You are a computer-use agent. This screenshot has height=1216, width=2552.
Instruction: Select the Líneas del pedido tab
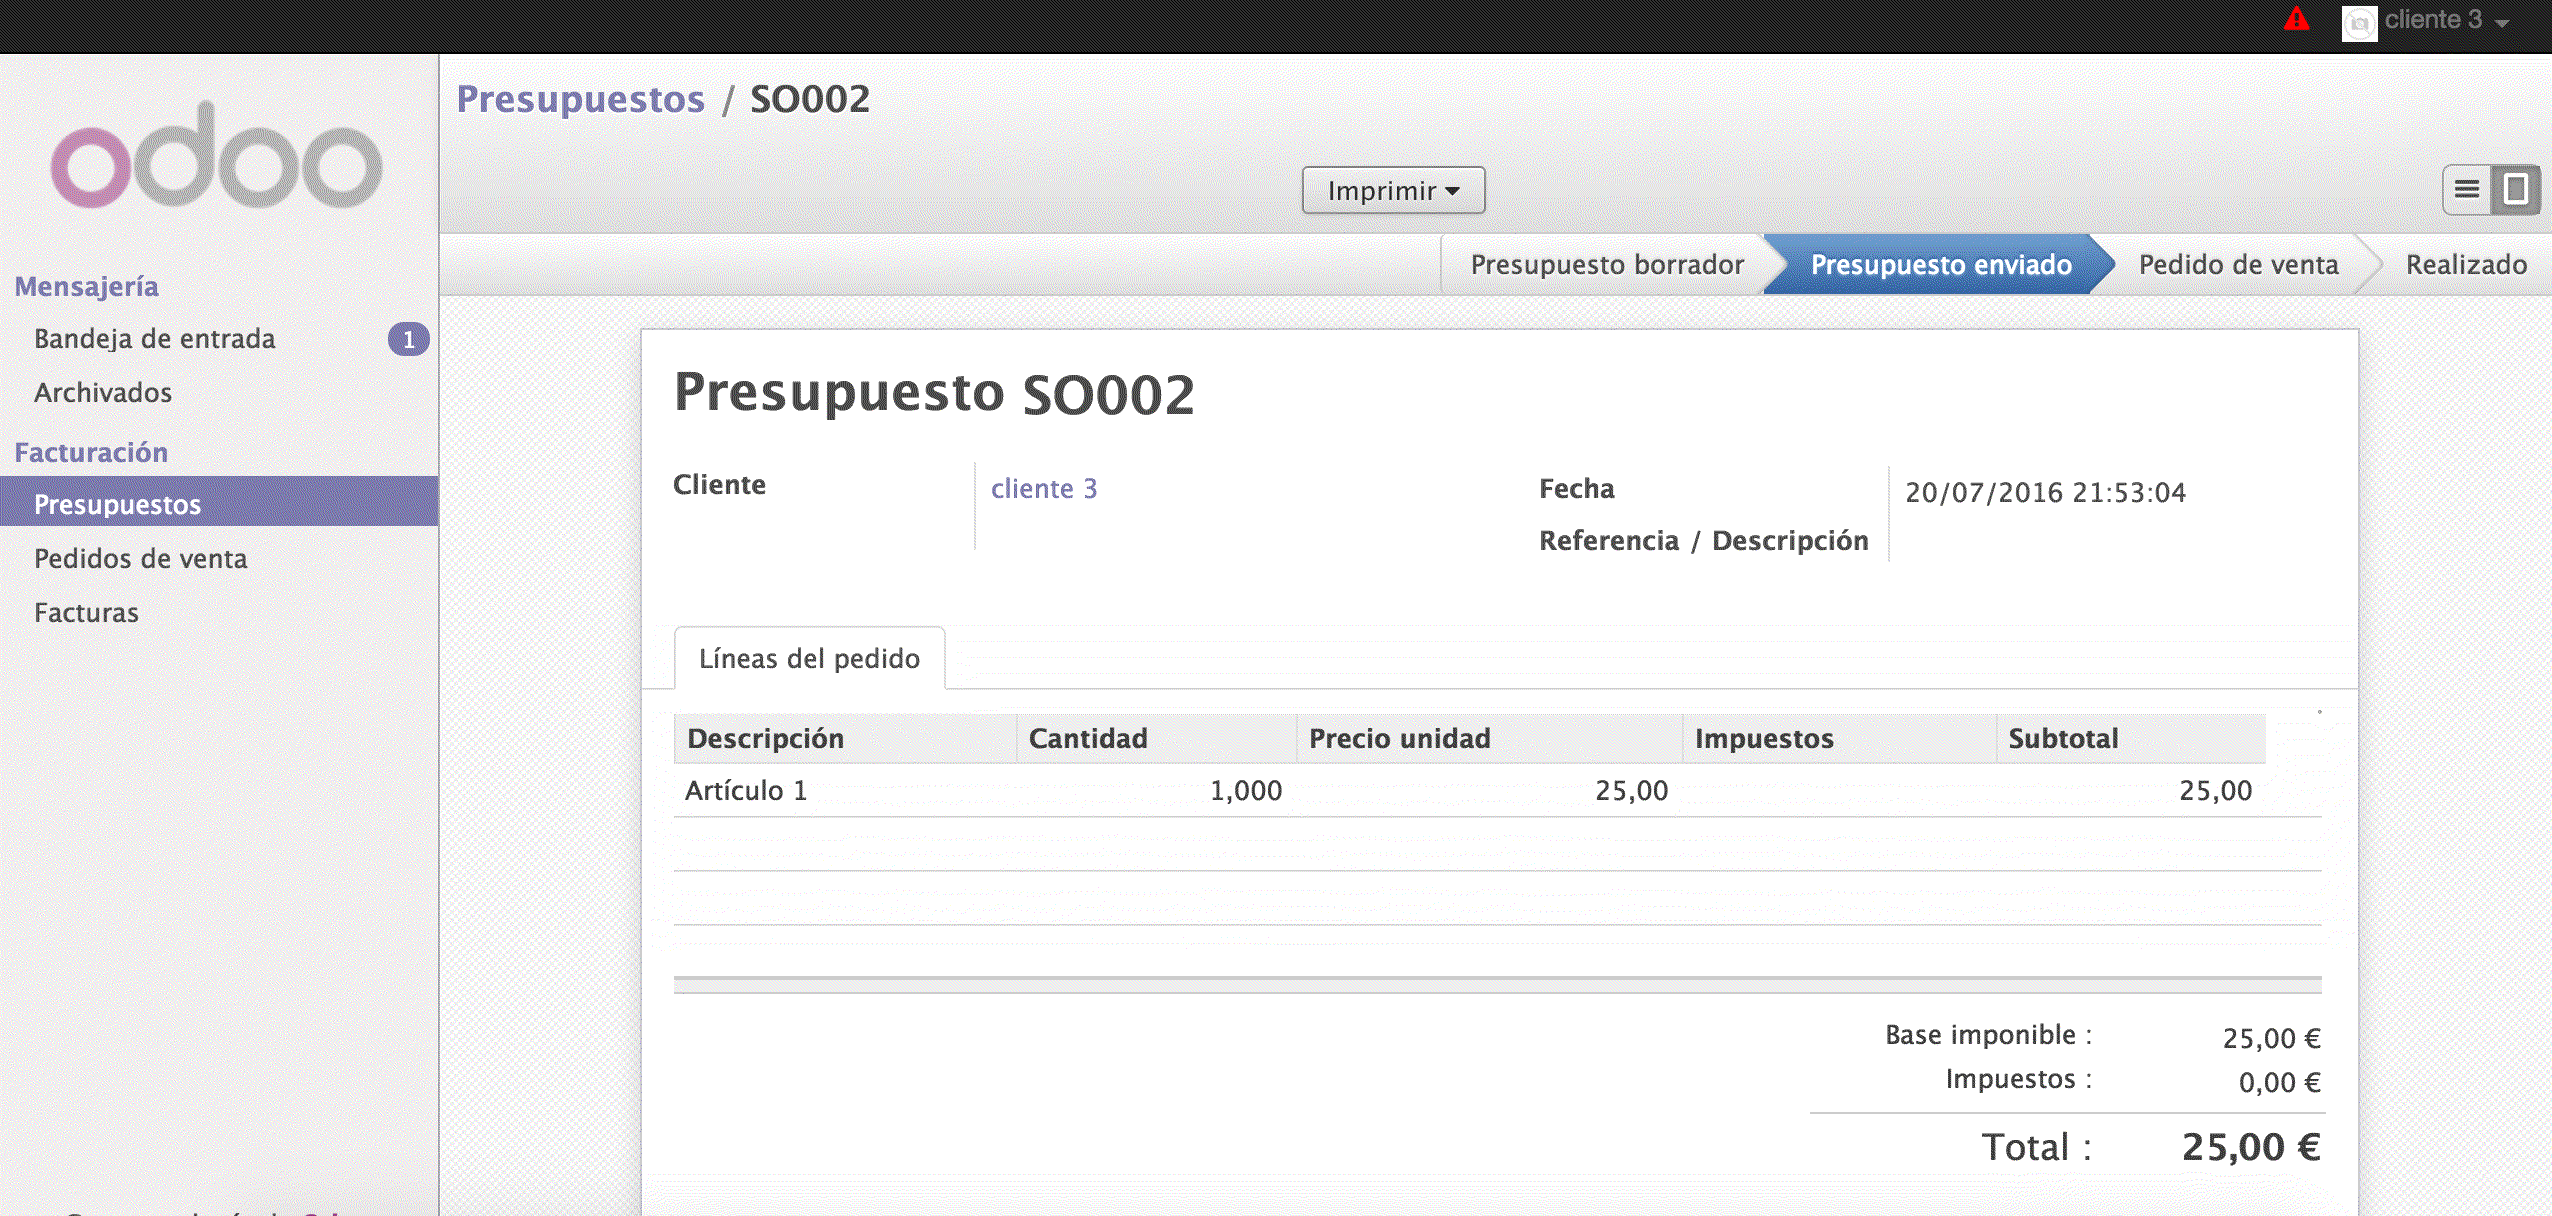[x=809, y=659]
